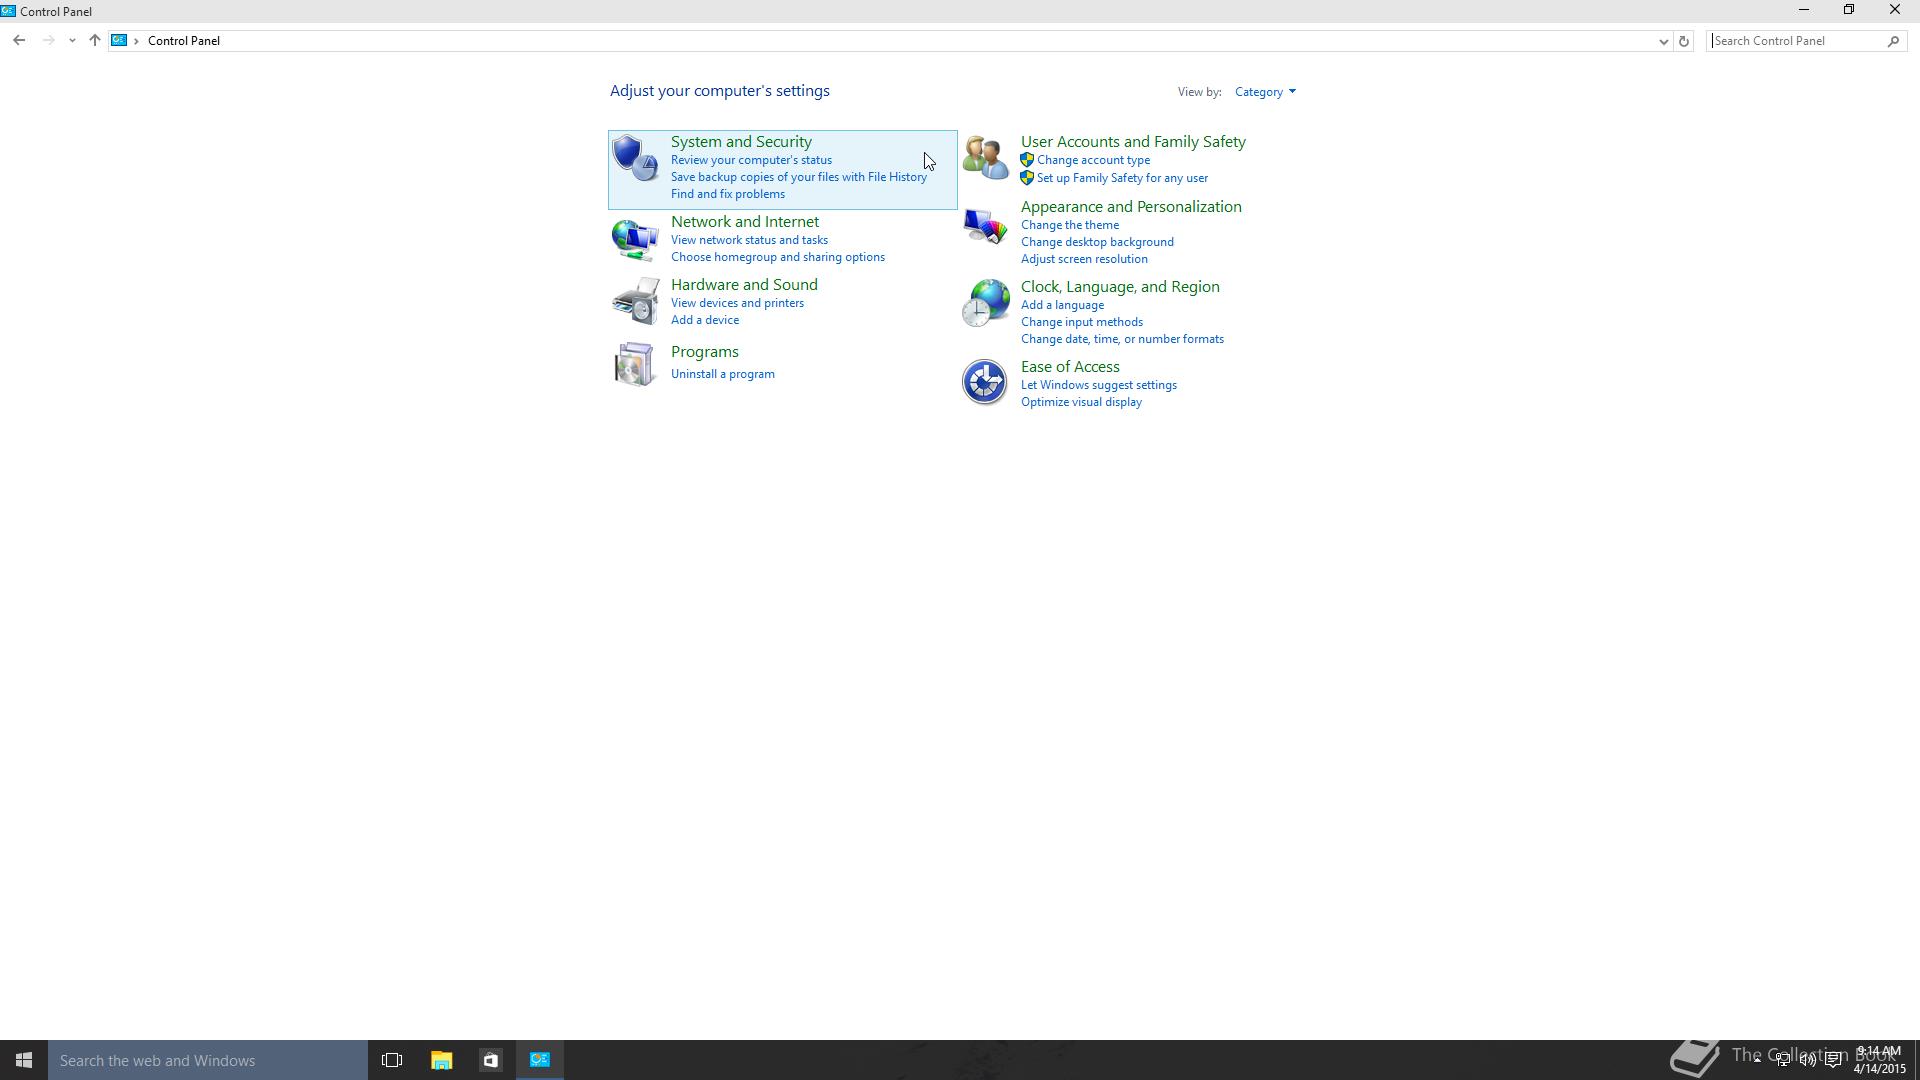Click Change date, time, or number formats
This screenshot has height=1080, width=1920.
pos(1122,339)
